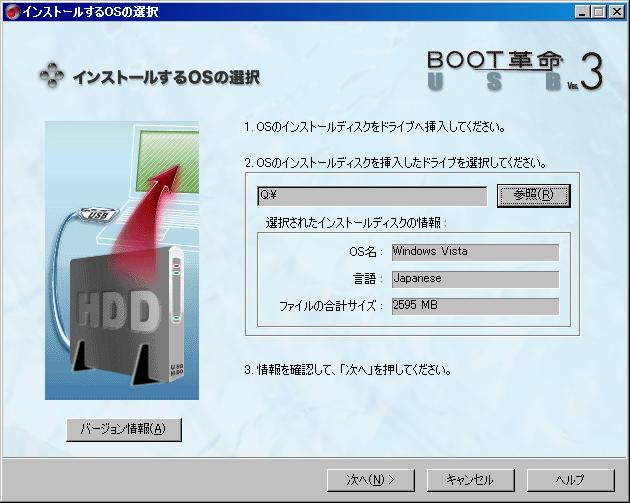This screenshot has width=630, height=503.
Task: Click the step 3 confirm information instruction text
Action: [x=348, y=369]
